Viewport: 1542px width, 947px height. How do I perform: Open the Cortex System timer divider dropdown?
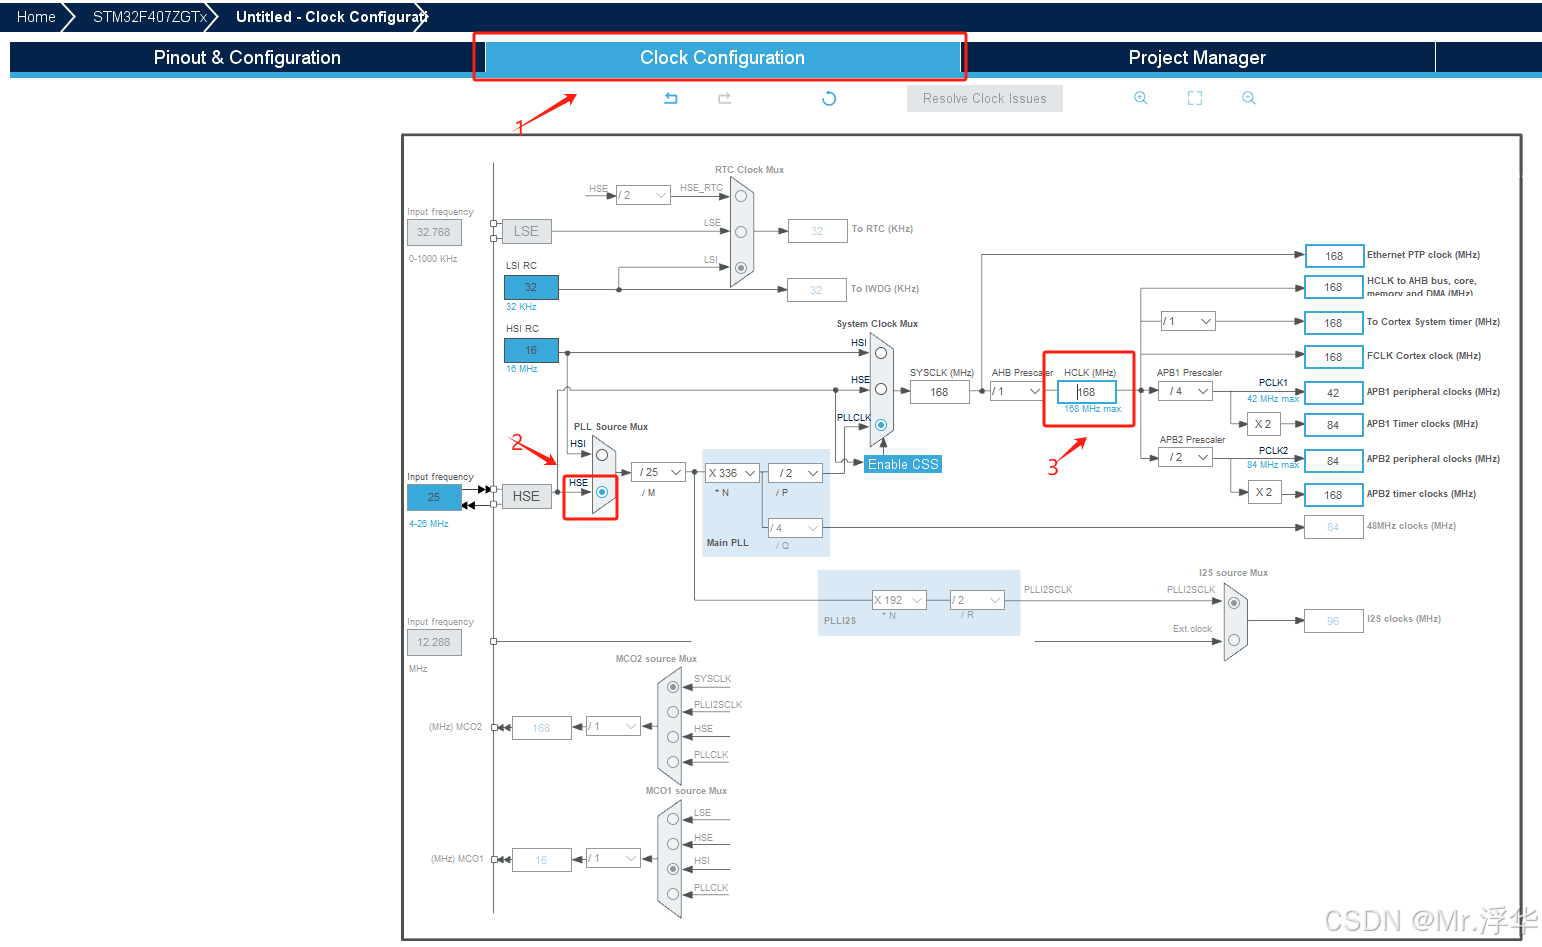click(1188, 321)
